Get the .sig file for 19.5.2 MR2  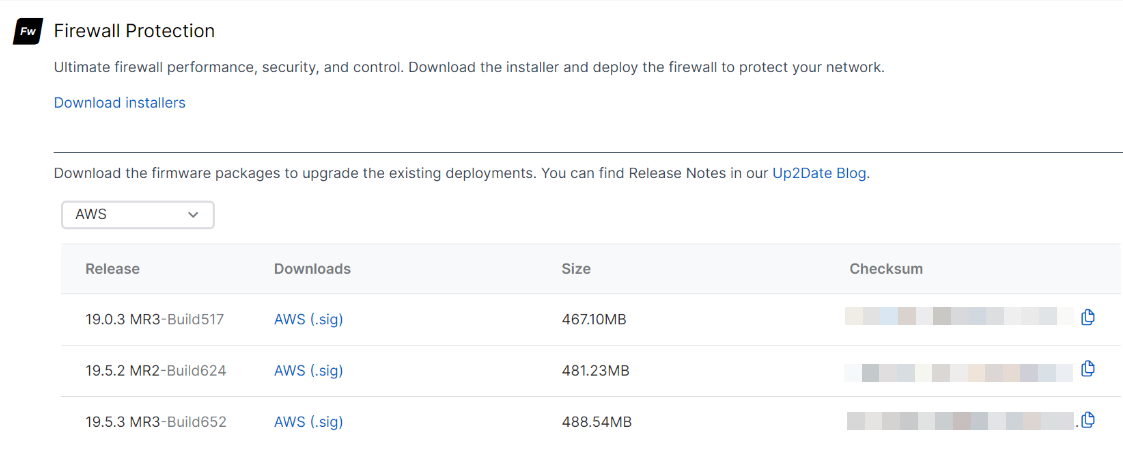tap(327, 371)
